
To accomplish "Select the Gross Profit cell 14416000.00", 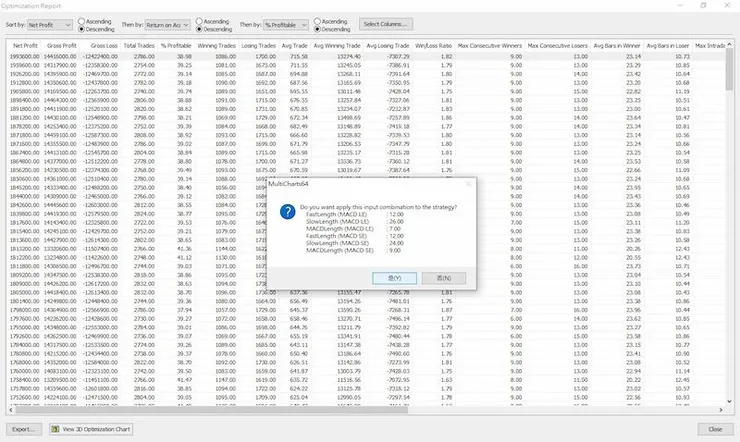I will pos(60,57).
